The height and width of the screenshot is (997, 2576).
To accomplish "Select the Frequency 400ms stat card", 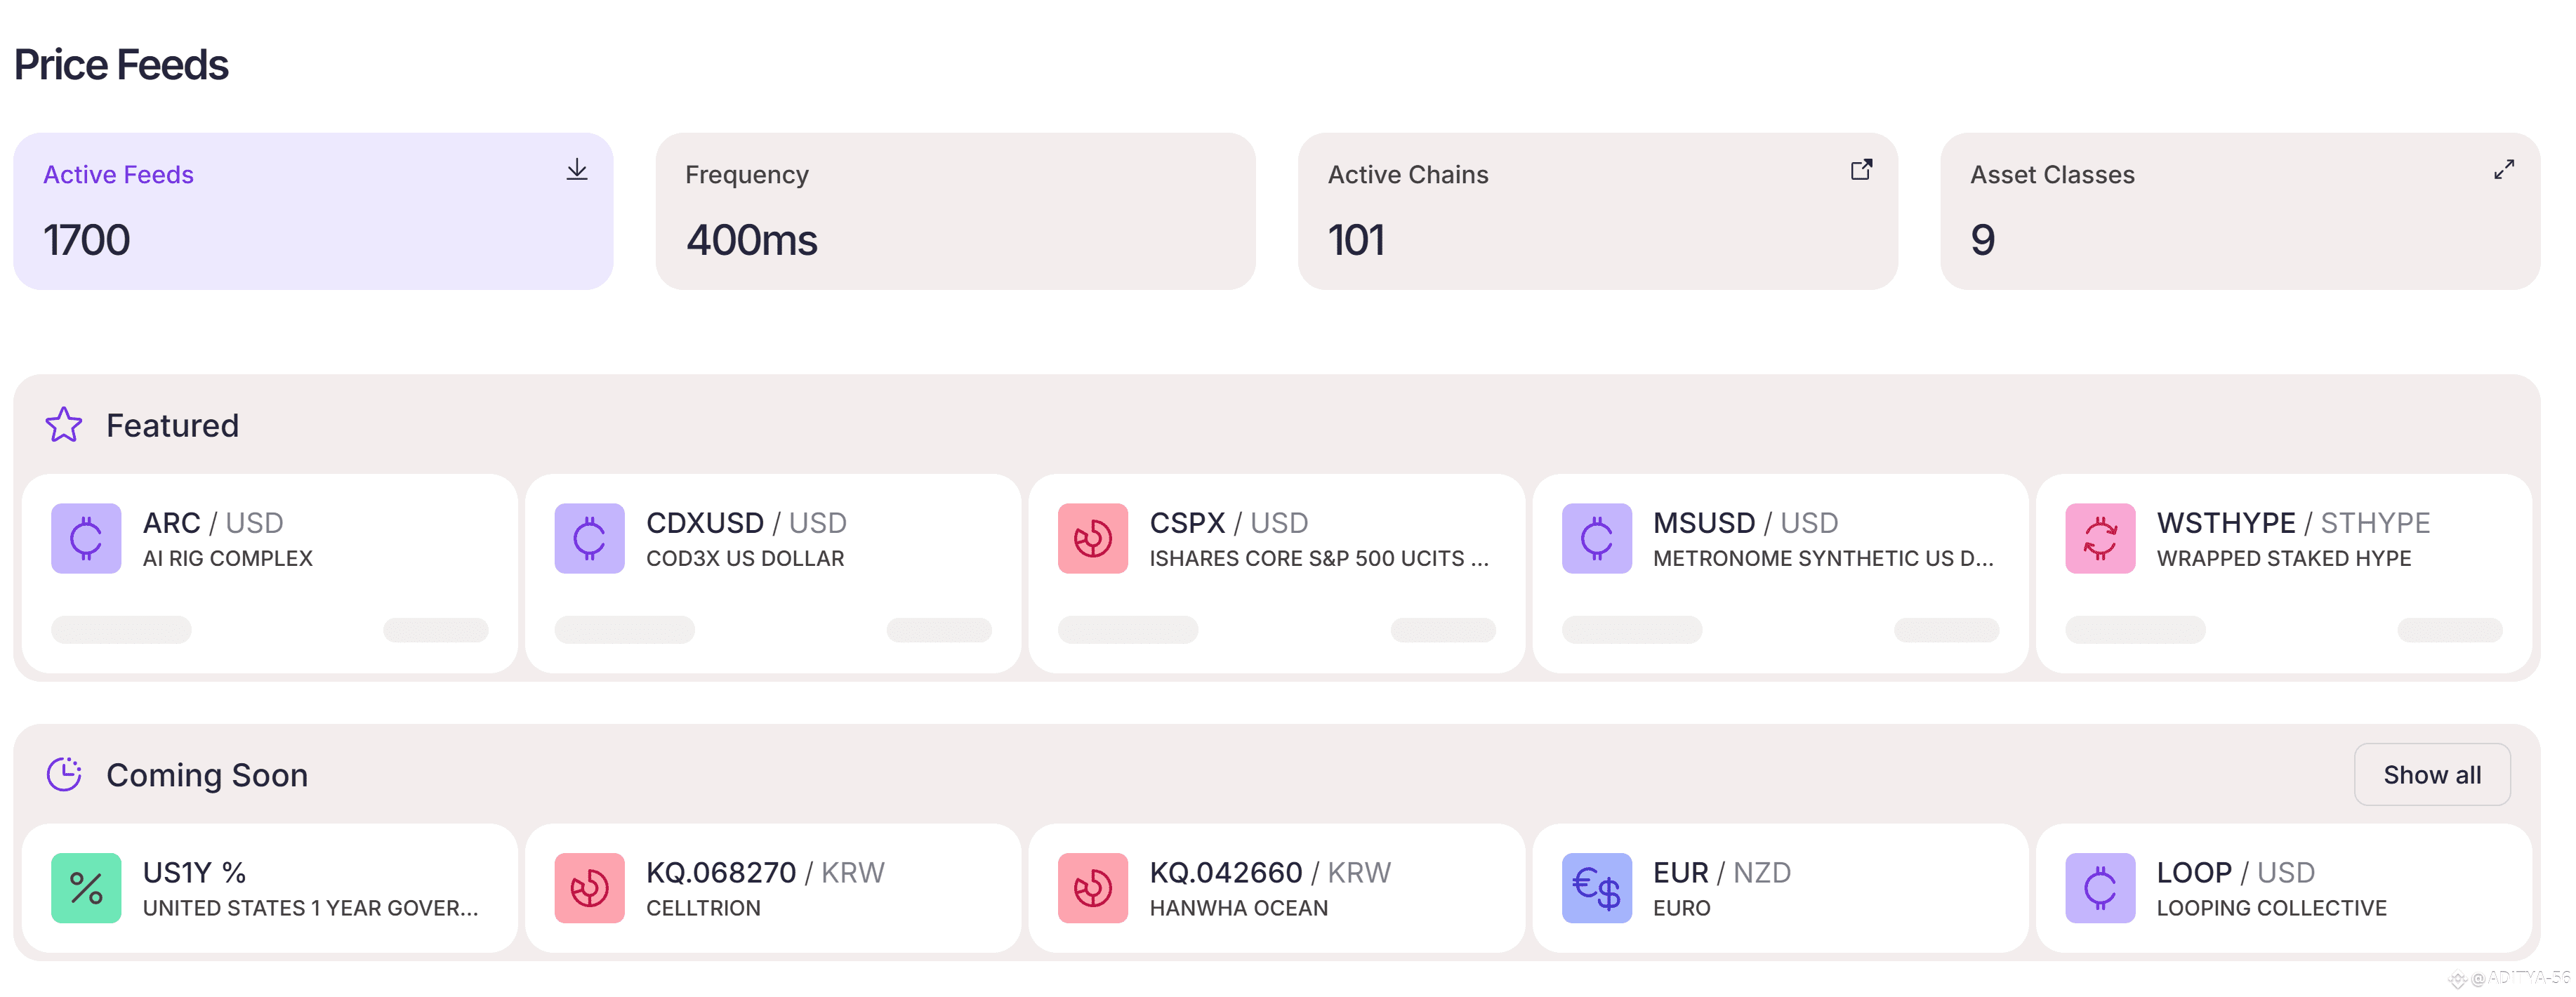I will click(955, 212).
